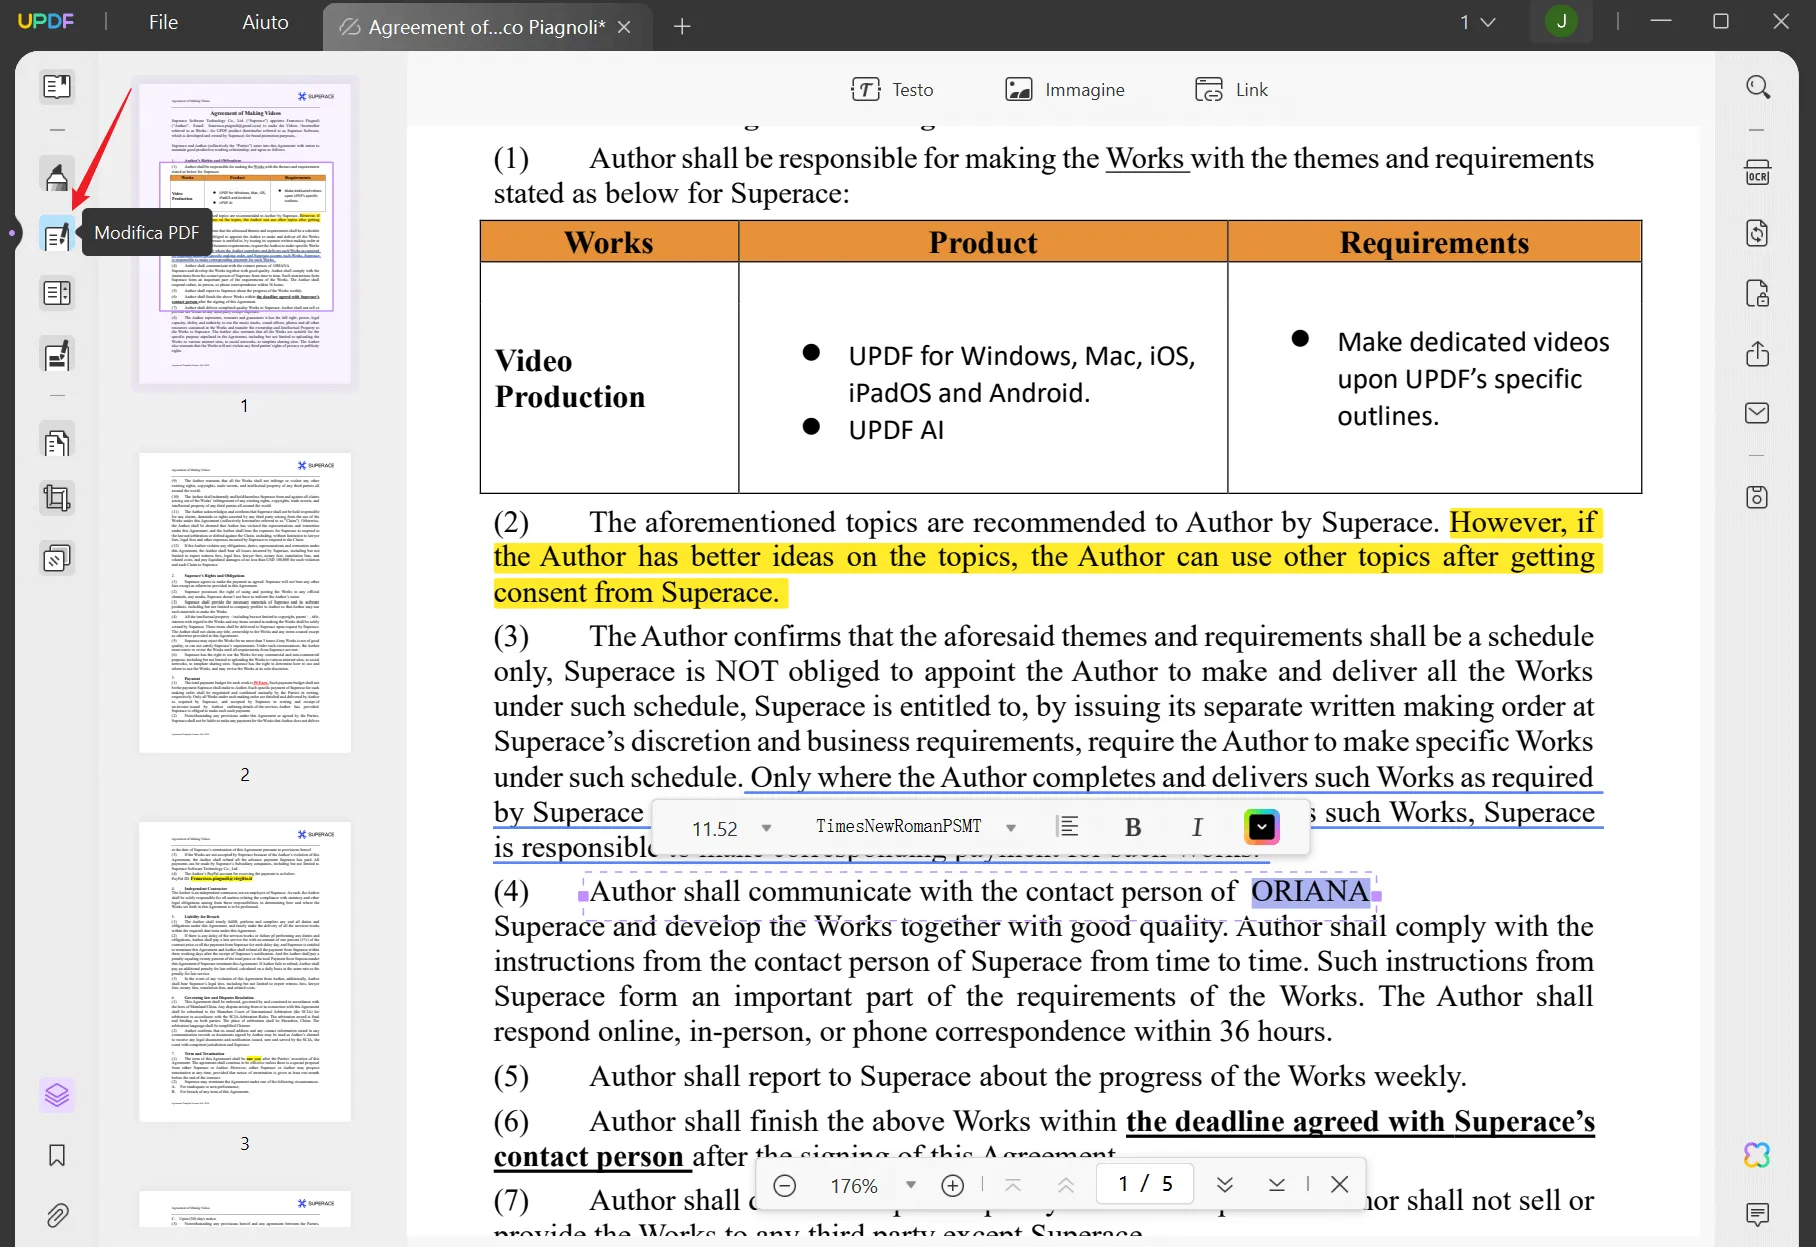Close the Agreement document tab
Image resolution: width=1816 pixels, height=1247 pixels.
pos(624,27)
